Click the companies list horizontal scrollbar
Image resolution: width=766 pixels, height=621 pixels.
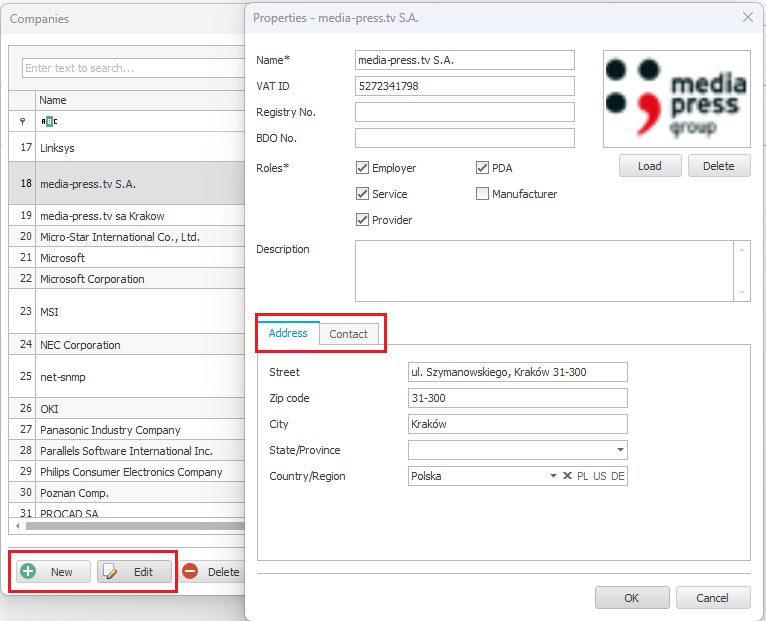click(x=130, y=526)
